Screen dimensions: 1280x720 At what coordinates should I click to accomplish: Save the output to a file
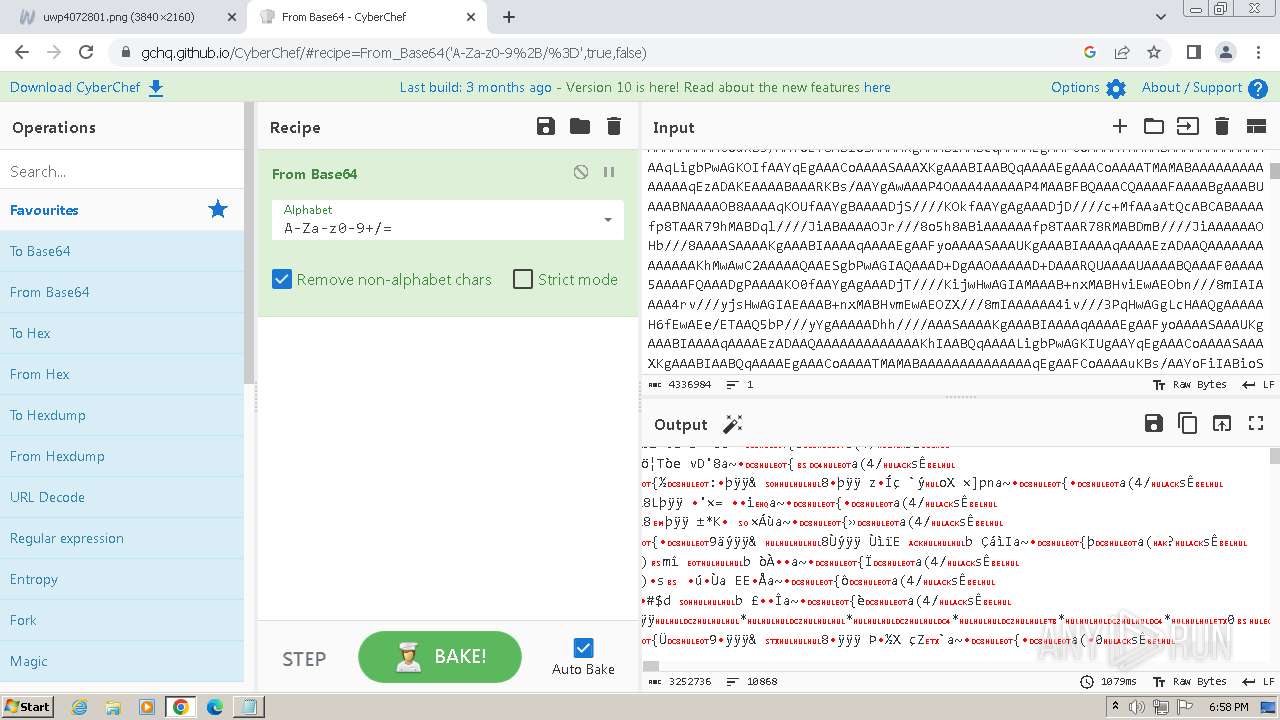tap(1153, 423)
